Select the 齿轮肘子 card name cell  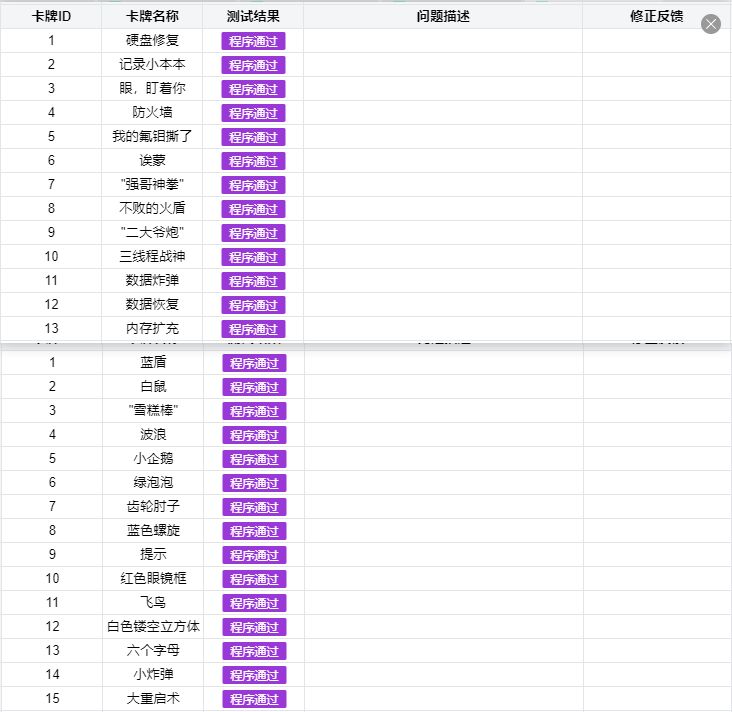point(152,506)
